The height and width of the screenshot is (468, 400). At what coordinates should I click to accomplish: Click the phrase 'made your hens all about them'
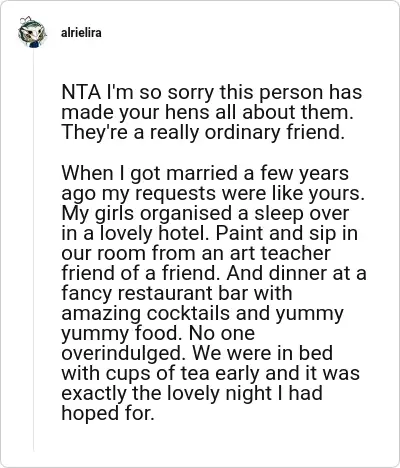[x=206, y=112]
